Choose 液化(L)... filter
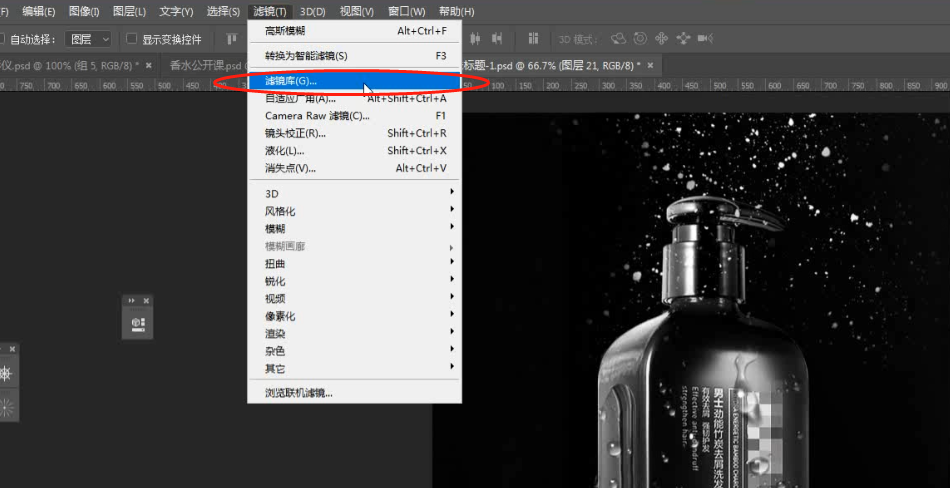The height and width of the screenshot is (488, 950). pyautogui.click(x=354, y=151)
